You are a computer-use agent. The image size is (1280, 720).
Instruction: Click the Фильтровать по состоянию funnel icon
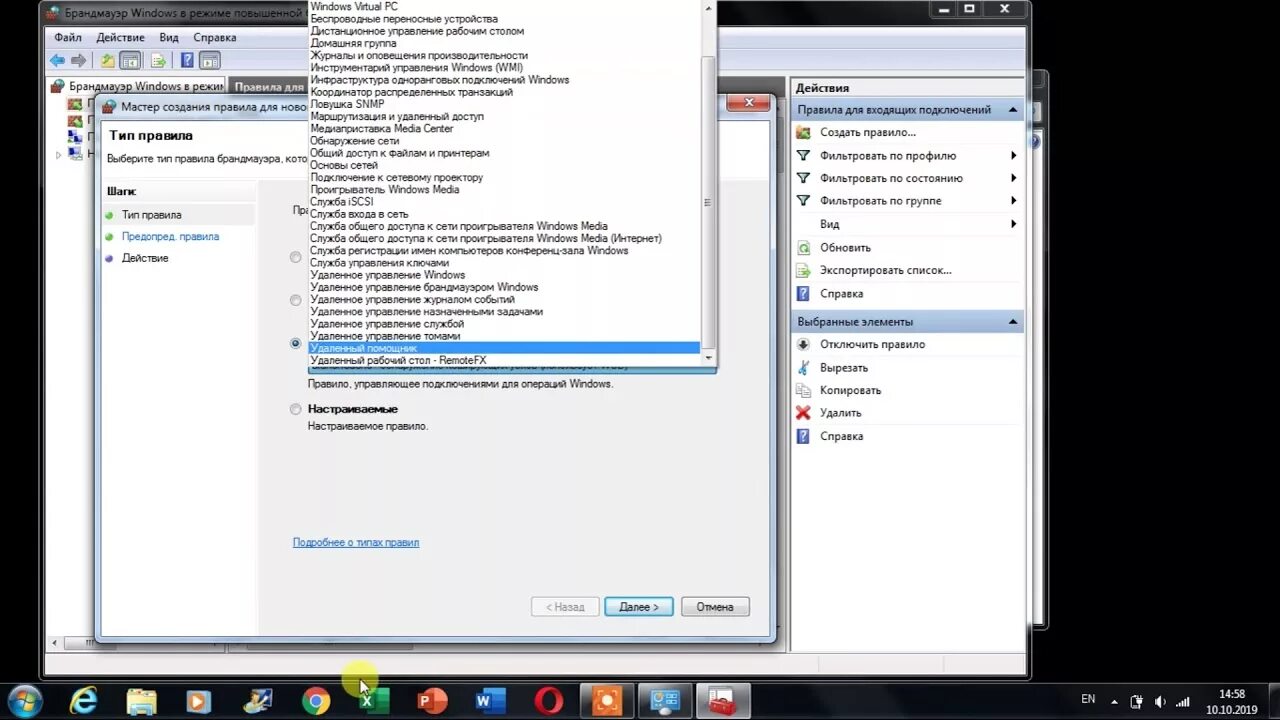[x=803, y=178]
